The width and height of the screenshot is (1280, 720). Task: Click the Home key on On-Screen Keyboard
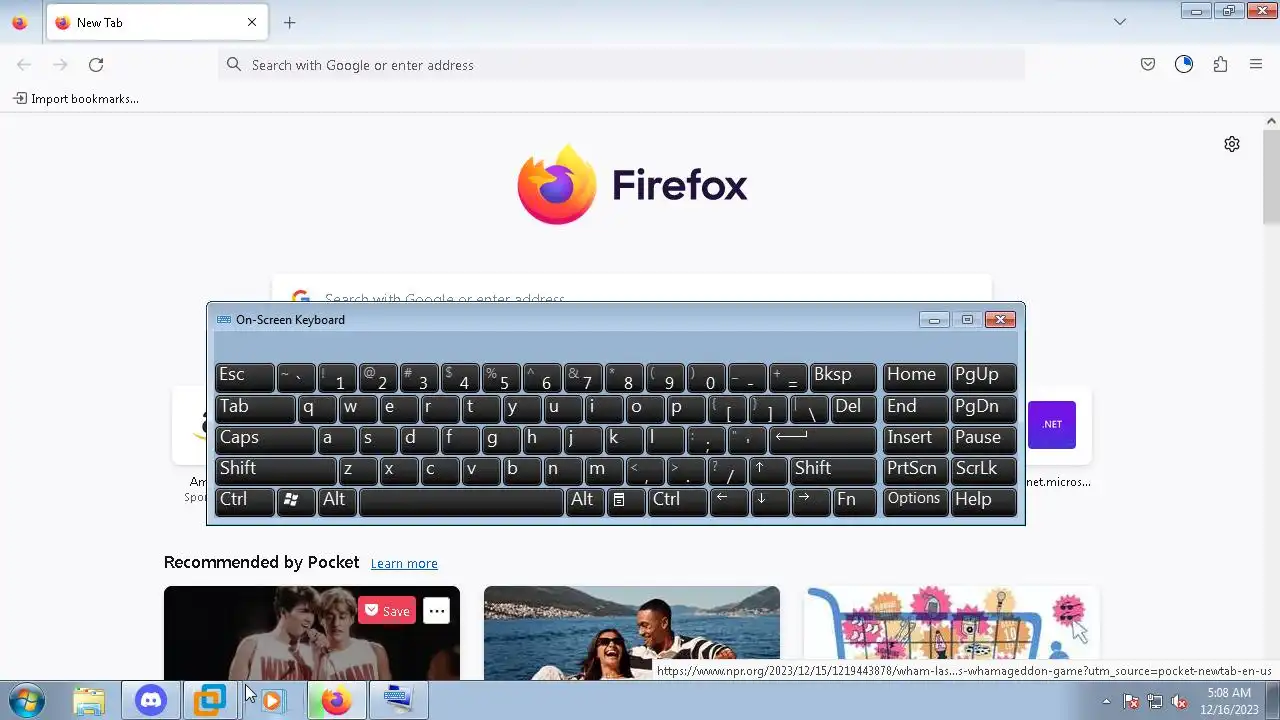tap(914, 376)
